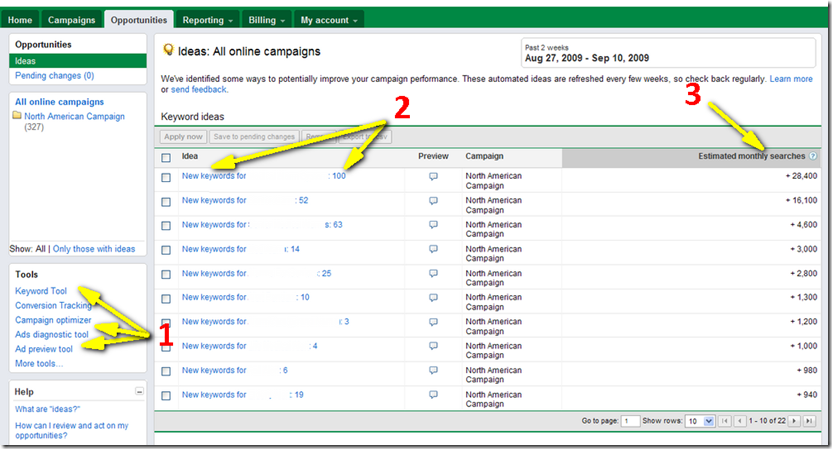Open the North American Campaign tree item
Screen dimensions: 832x449
coord(74,116)
